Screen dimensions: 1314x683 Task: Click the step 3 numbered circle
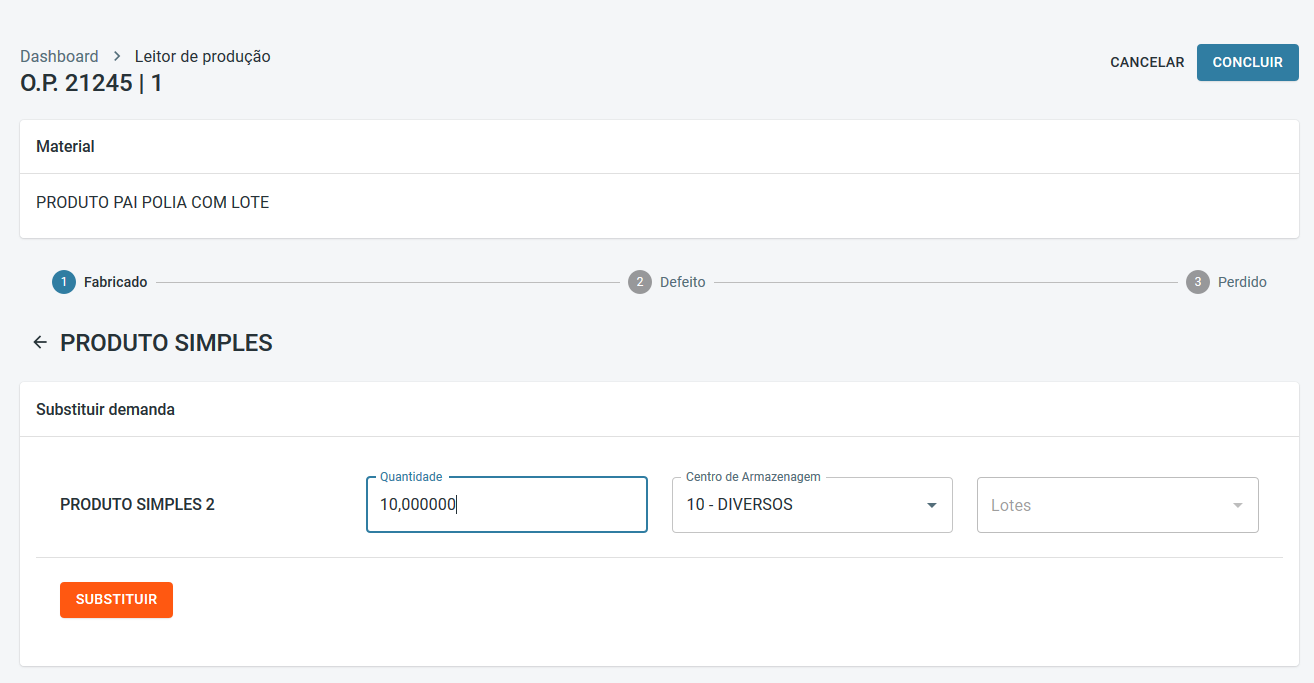point(1198,282)
